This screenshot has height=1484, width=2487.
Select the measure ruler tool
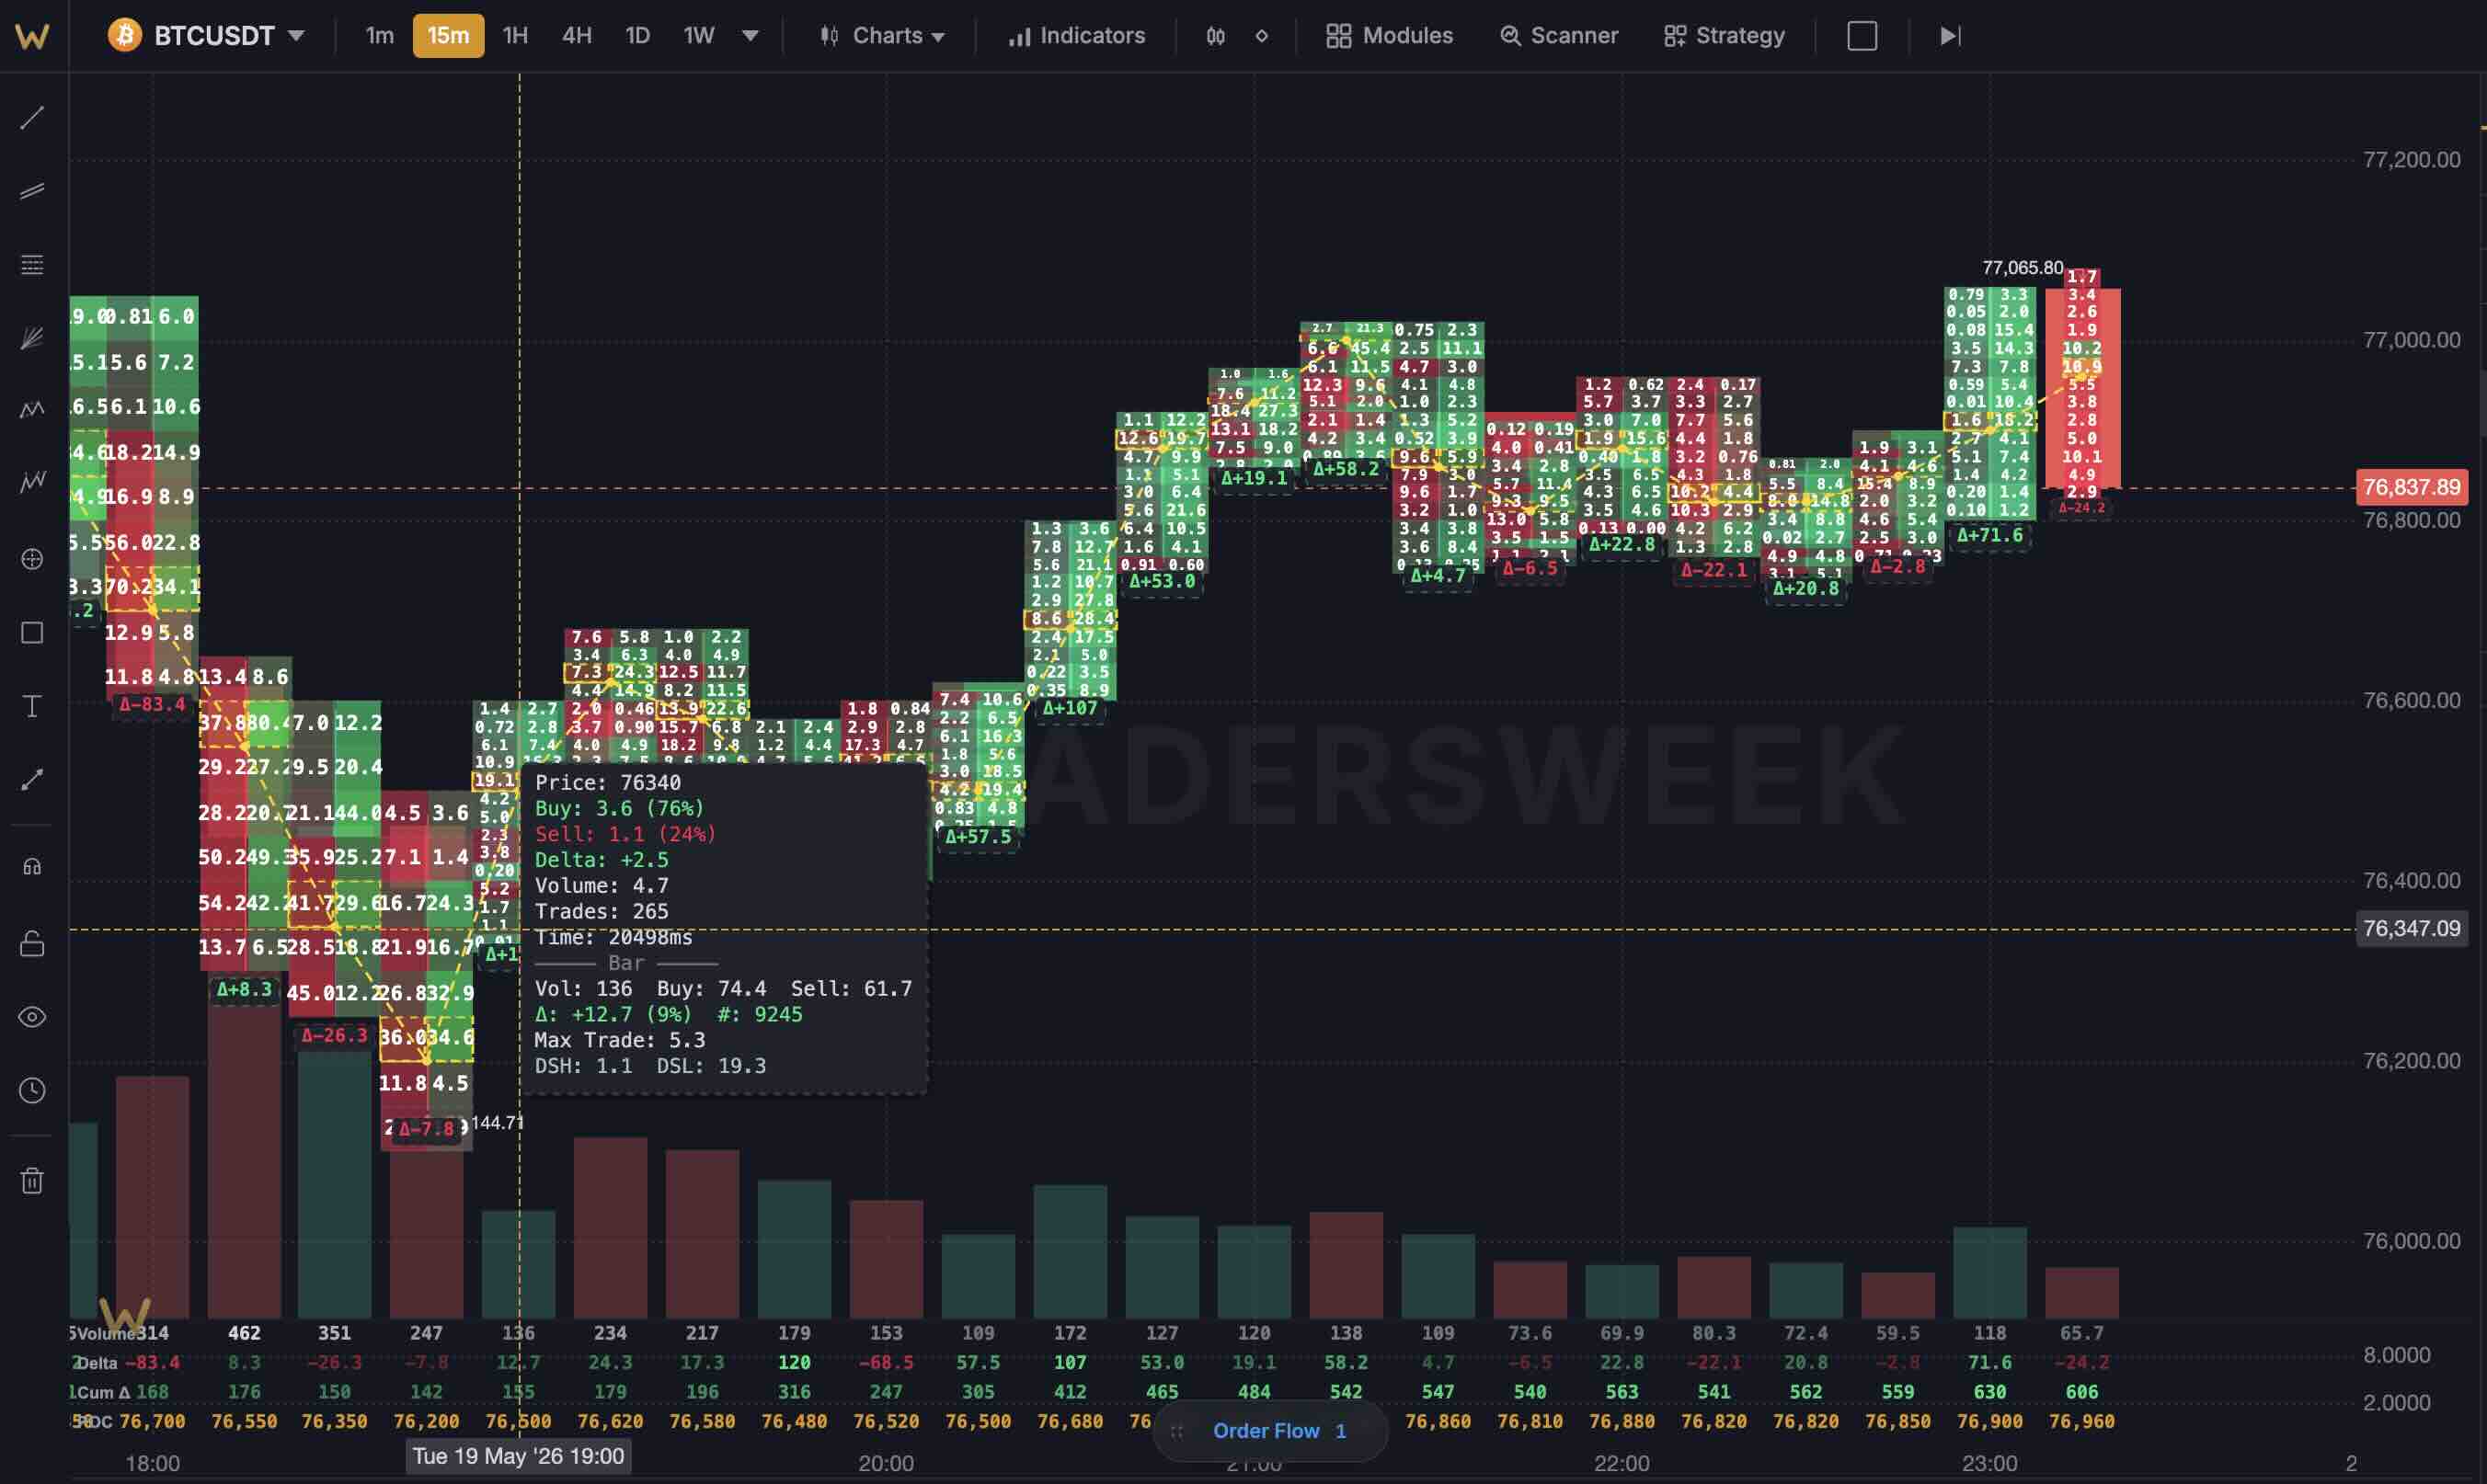point(32,779)
